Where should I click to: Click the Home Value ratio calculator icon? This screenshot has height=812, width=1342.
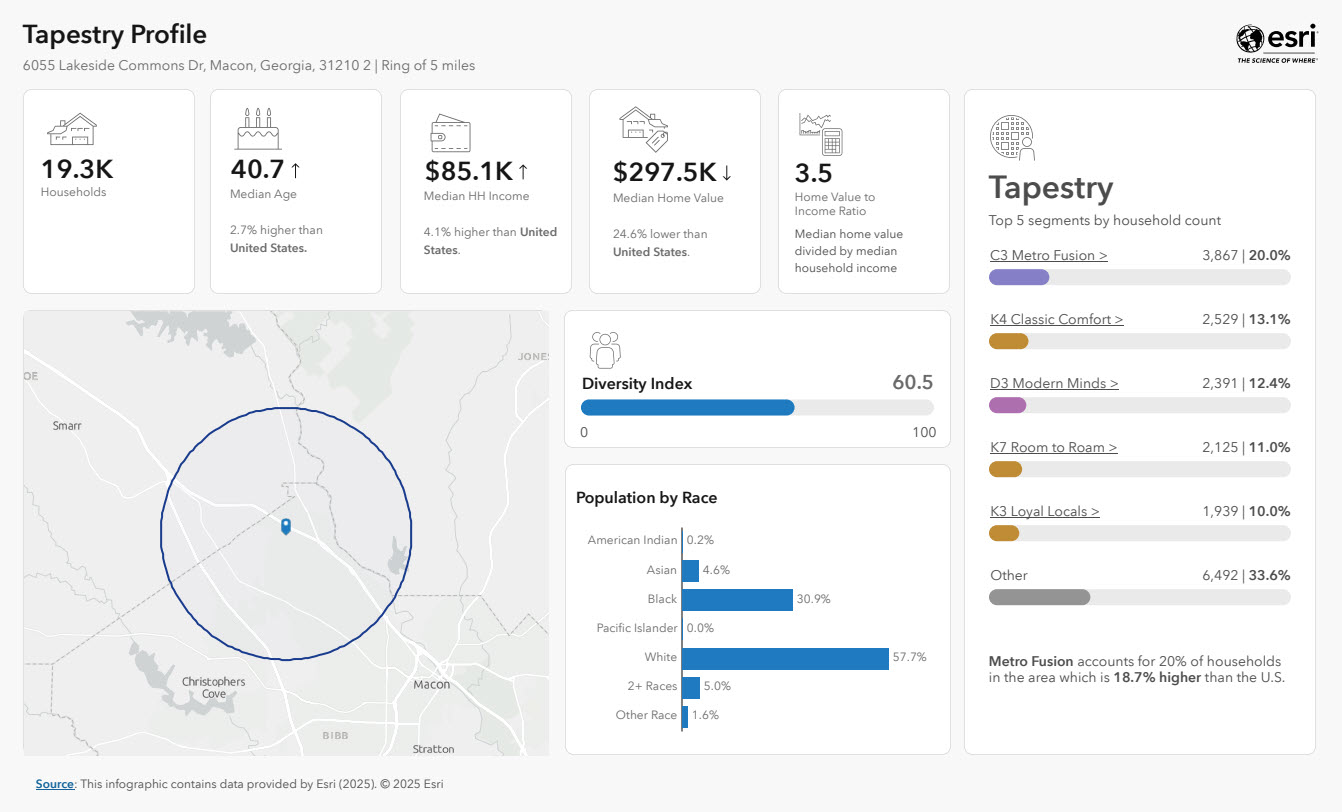[821, 133]
